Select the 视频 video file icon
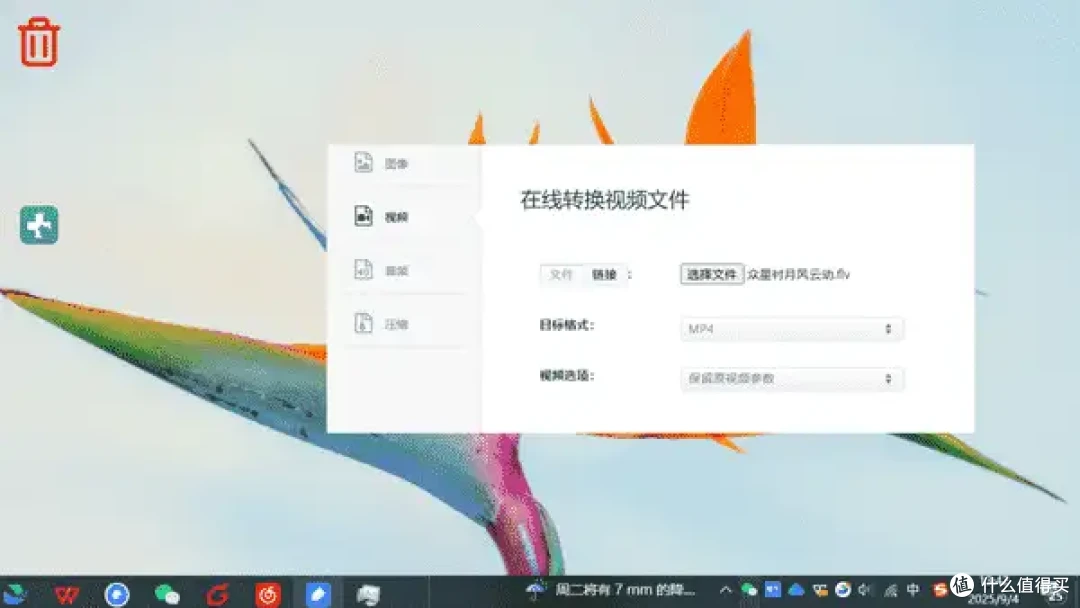The height and width of the screenshot is (608, 1080). click(363, 216)
